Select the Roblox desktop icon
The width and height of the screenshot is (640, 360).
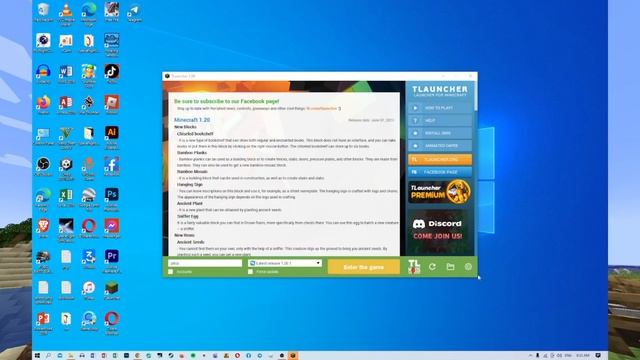[112, 104]
